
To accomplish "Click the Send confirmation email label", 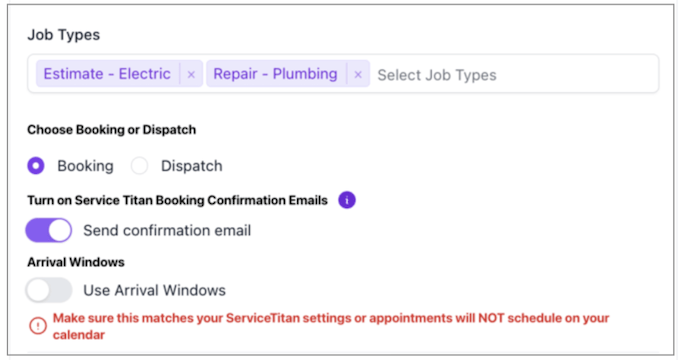I will [167, 230].
